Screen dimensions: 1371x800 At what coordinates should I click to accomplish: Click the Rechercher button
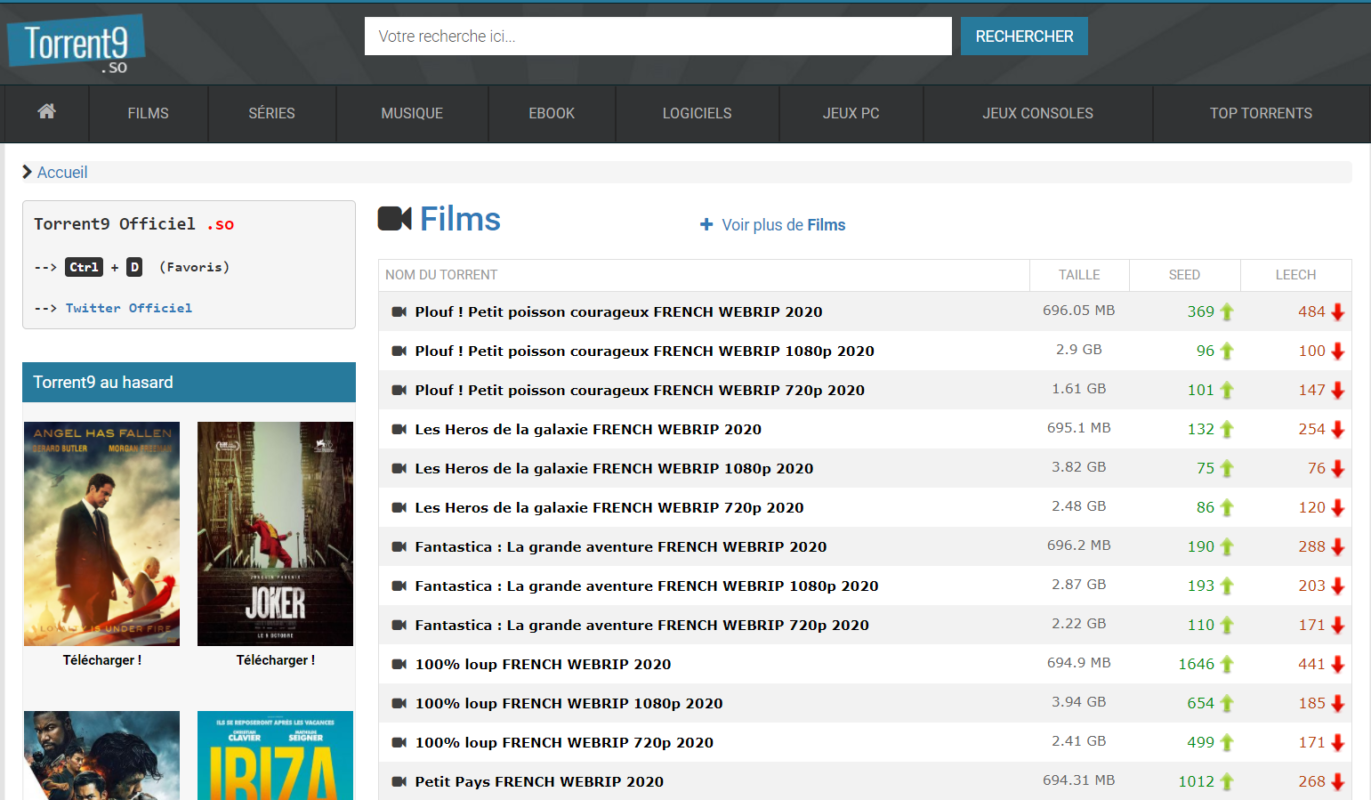point(1024,36)
